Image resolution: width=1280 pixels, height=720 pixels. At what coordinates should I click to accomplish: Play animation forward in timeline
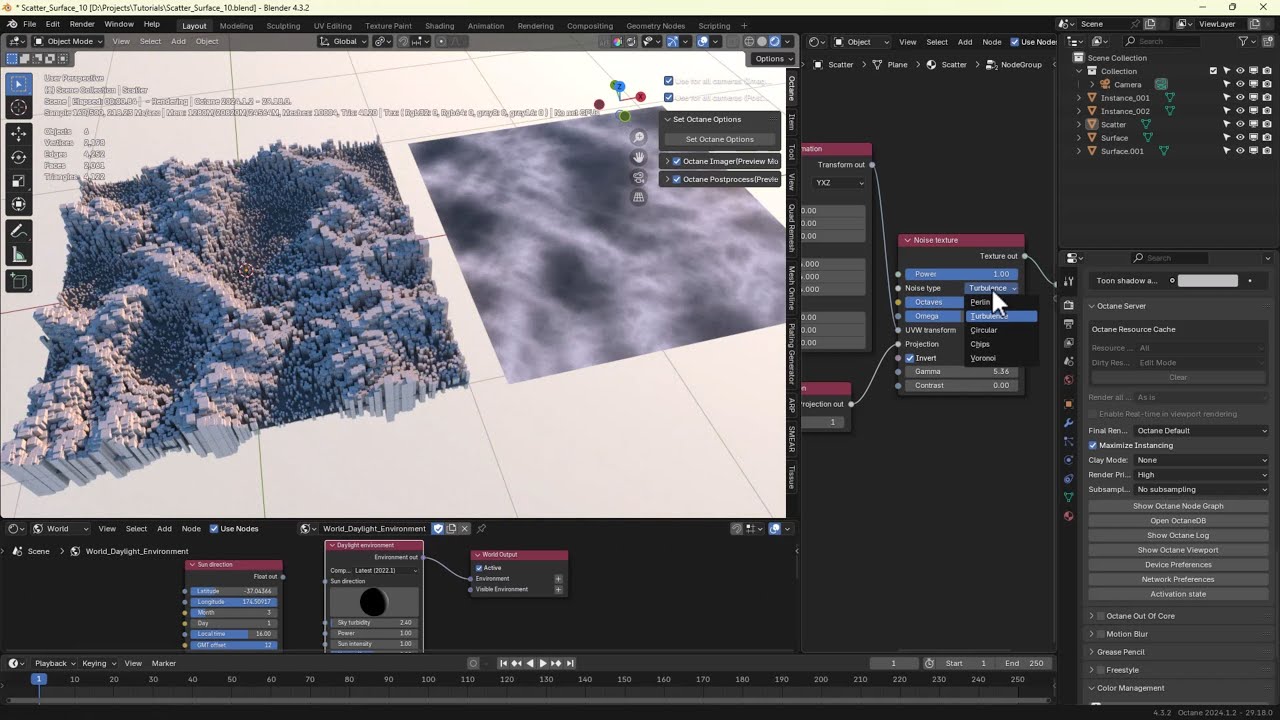coord(543,663)
